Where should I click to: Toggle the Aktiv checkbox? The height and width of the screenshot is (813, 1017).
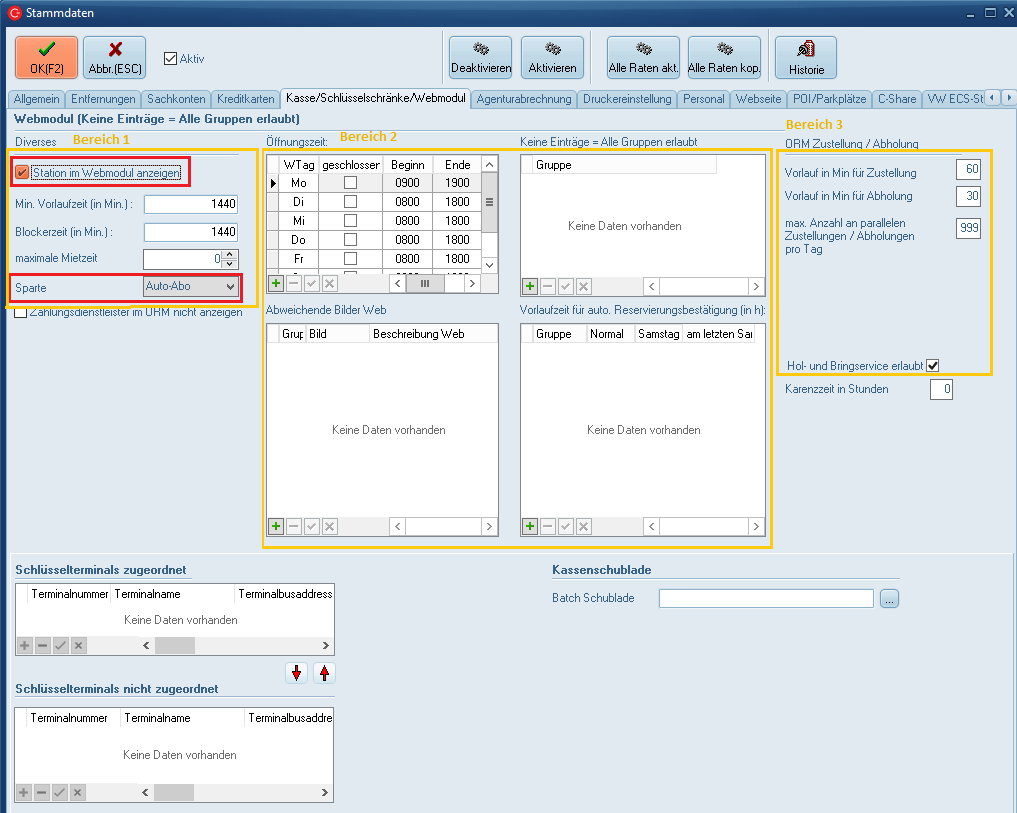click(170, 59)
